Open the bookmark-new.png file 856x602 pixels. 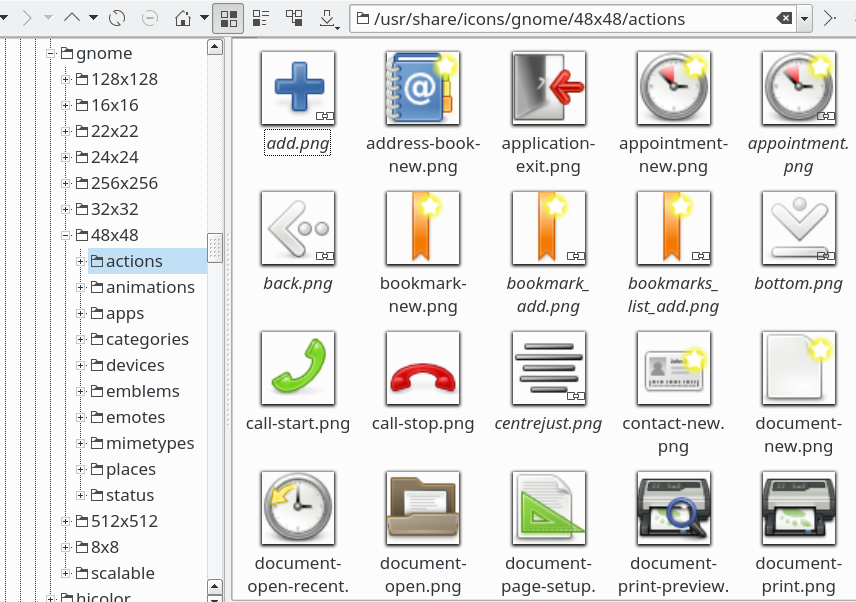pos(423,228)
